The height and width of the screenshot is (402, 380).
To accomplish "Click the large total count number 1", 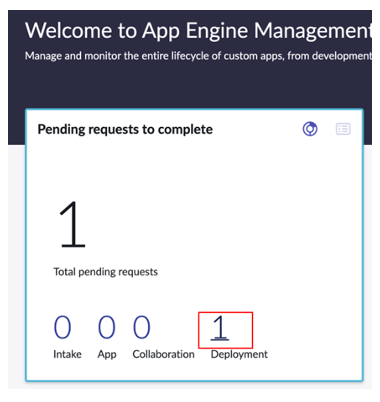I will (x=73, y=224).
